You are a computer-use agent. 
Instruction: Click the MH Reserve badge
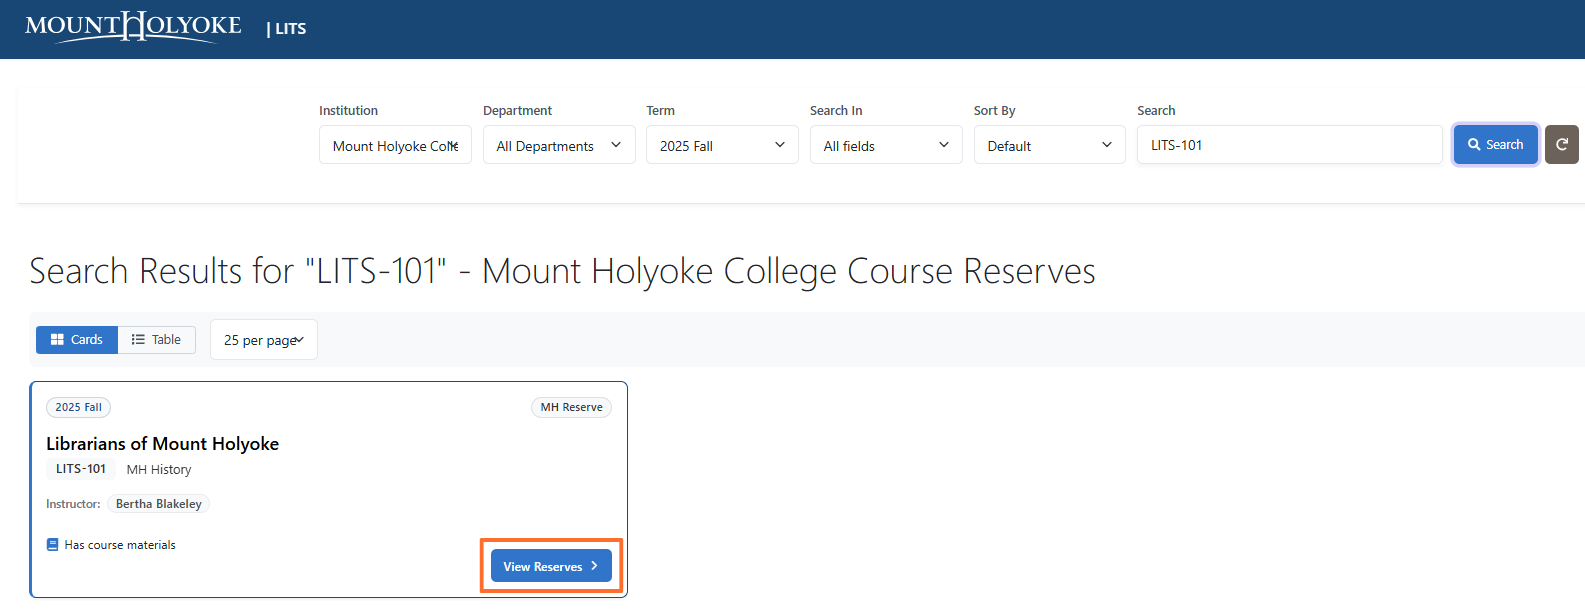[x=572, y=407]
